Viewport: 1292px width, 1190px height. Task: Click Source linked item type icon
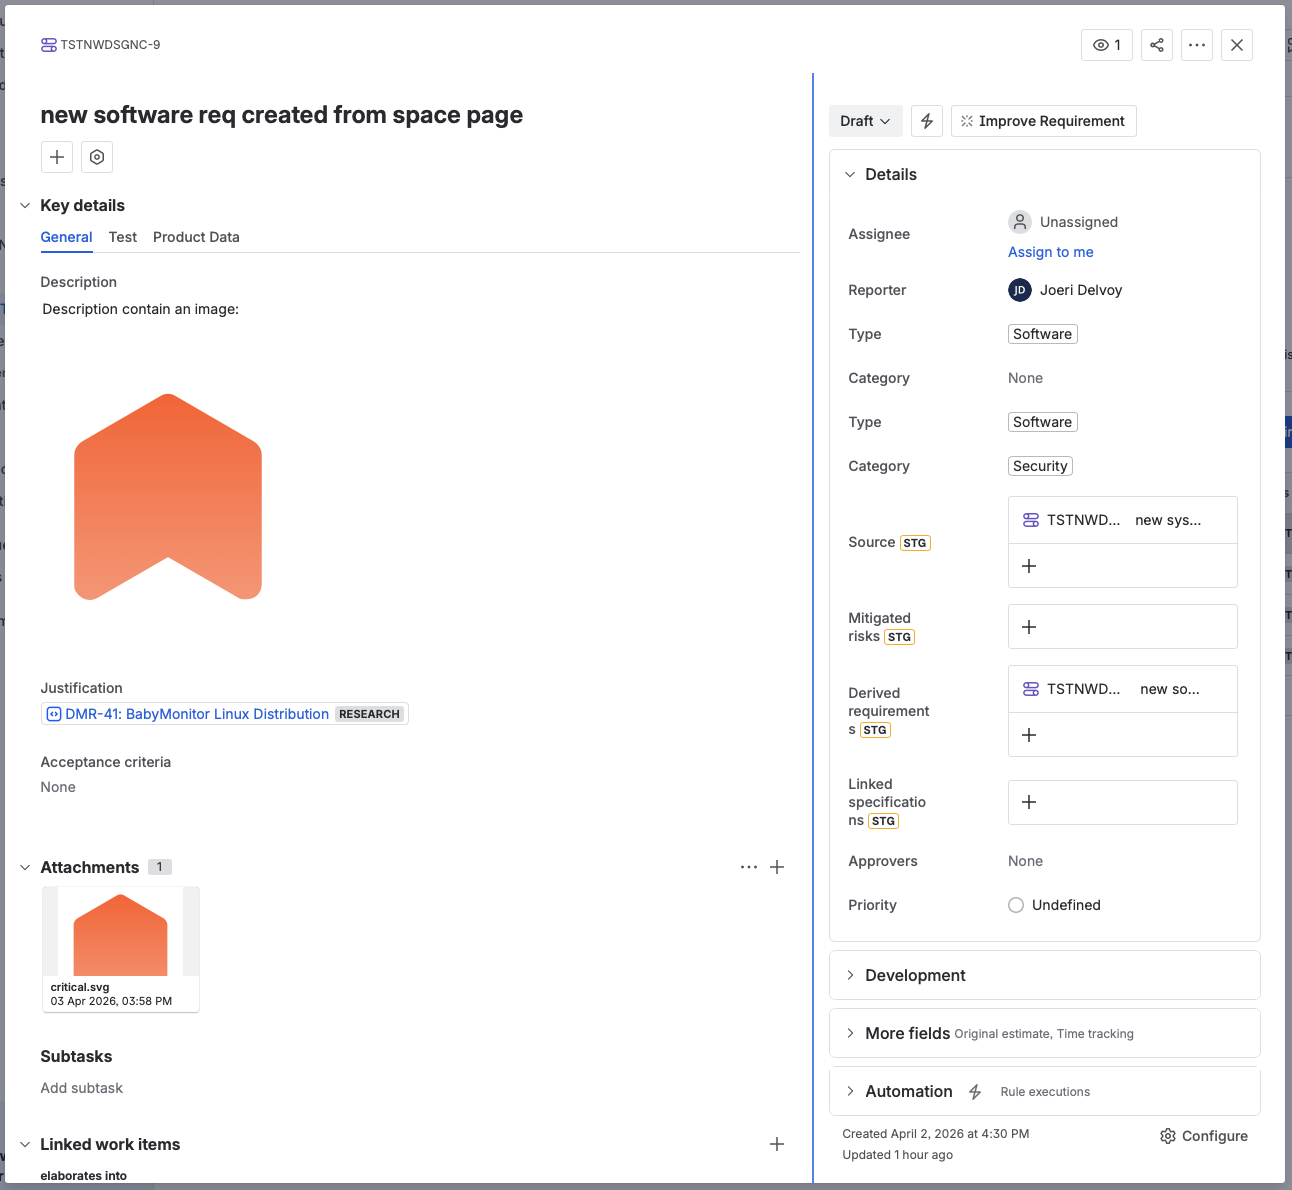pos(1031,520)
